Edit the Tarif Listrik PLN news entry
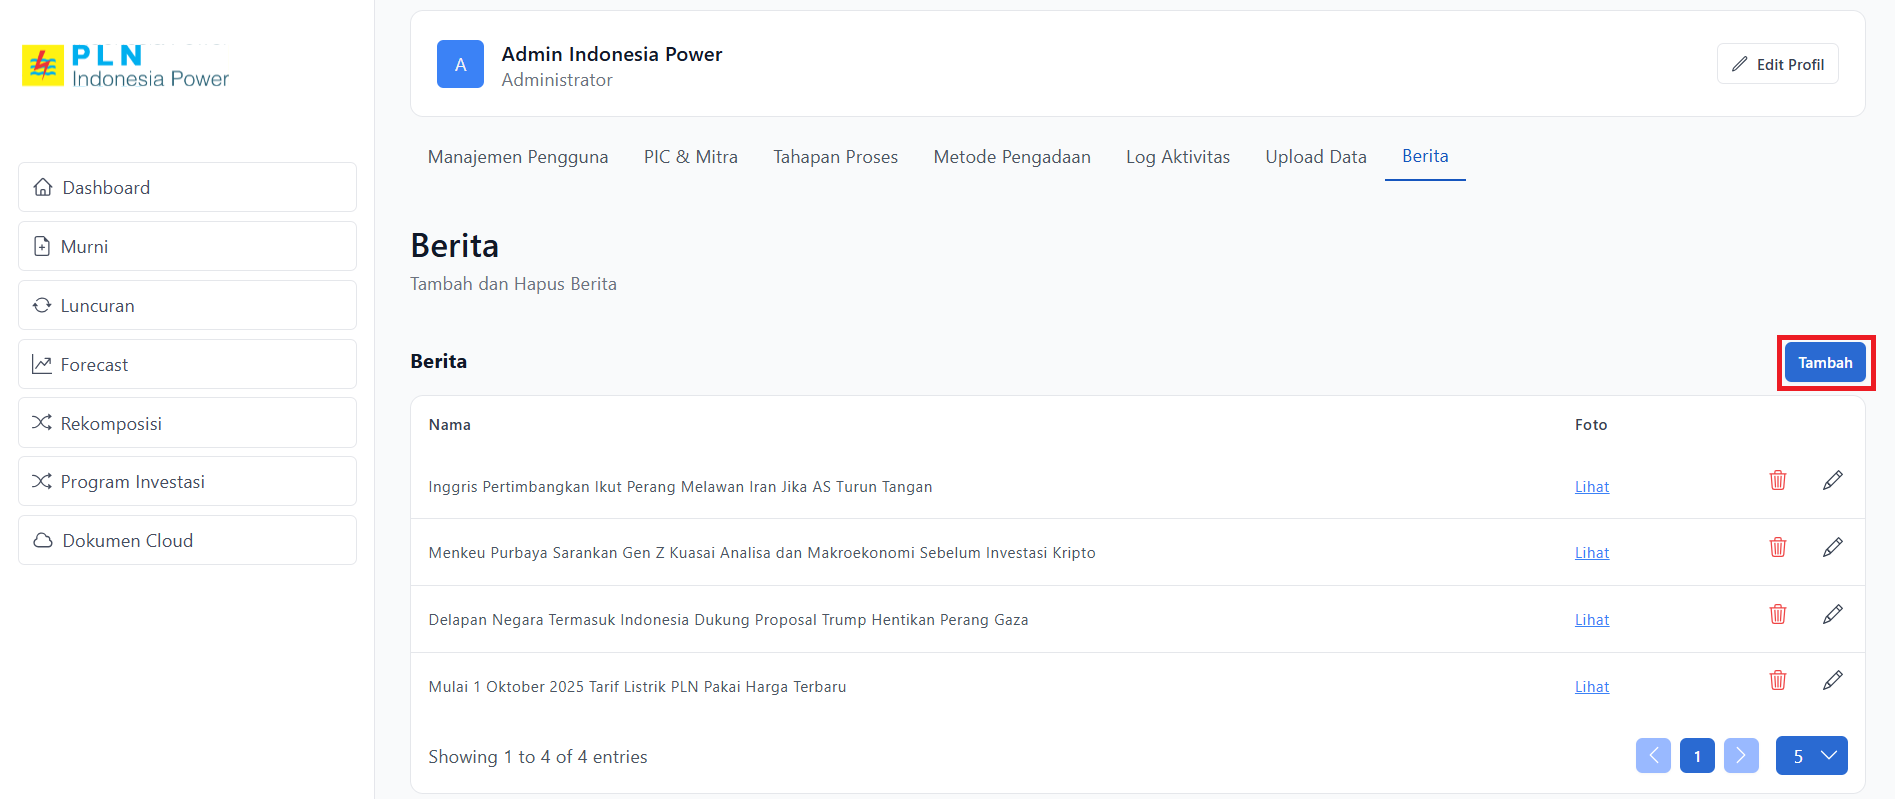 (x=1832, y=681)
